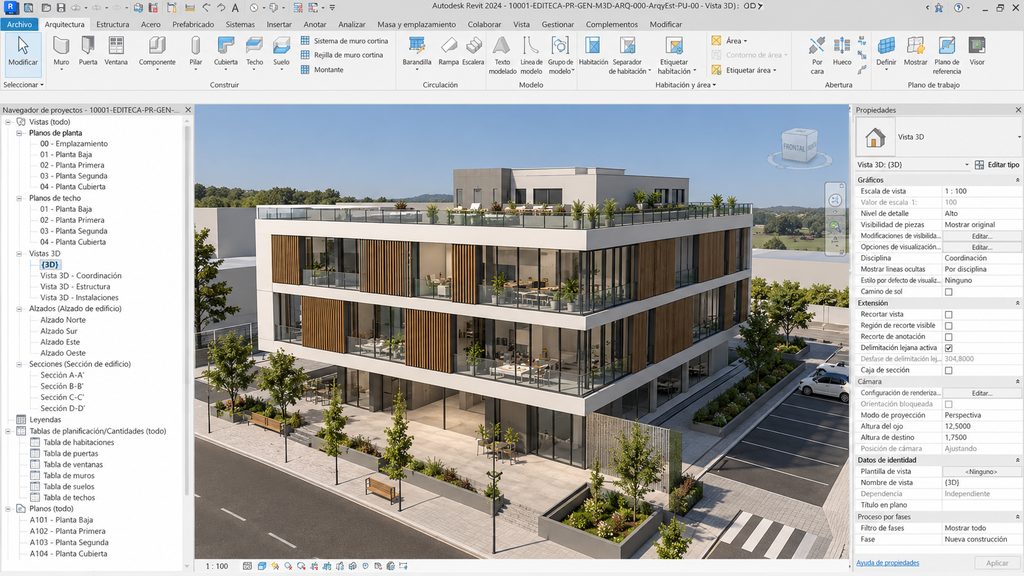The image size is (1024, 576).
Task: Click the Texto modelado tool
Action: click(502, 56)
